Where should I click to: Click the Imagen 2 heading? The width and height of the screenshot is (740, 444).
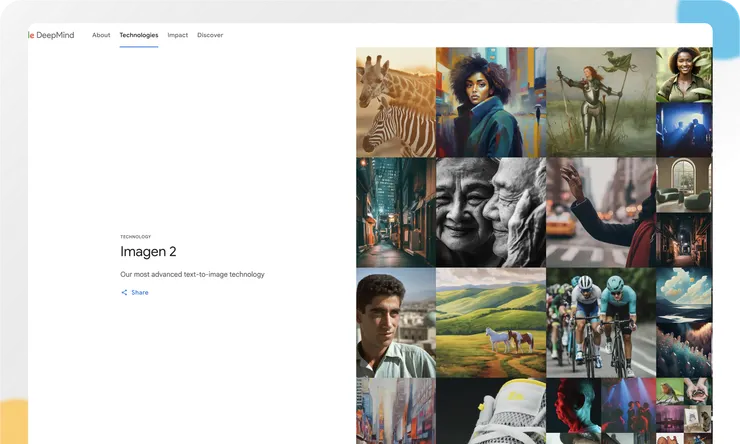pyautogui.click(x=148, y=251)
